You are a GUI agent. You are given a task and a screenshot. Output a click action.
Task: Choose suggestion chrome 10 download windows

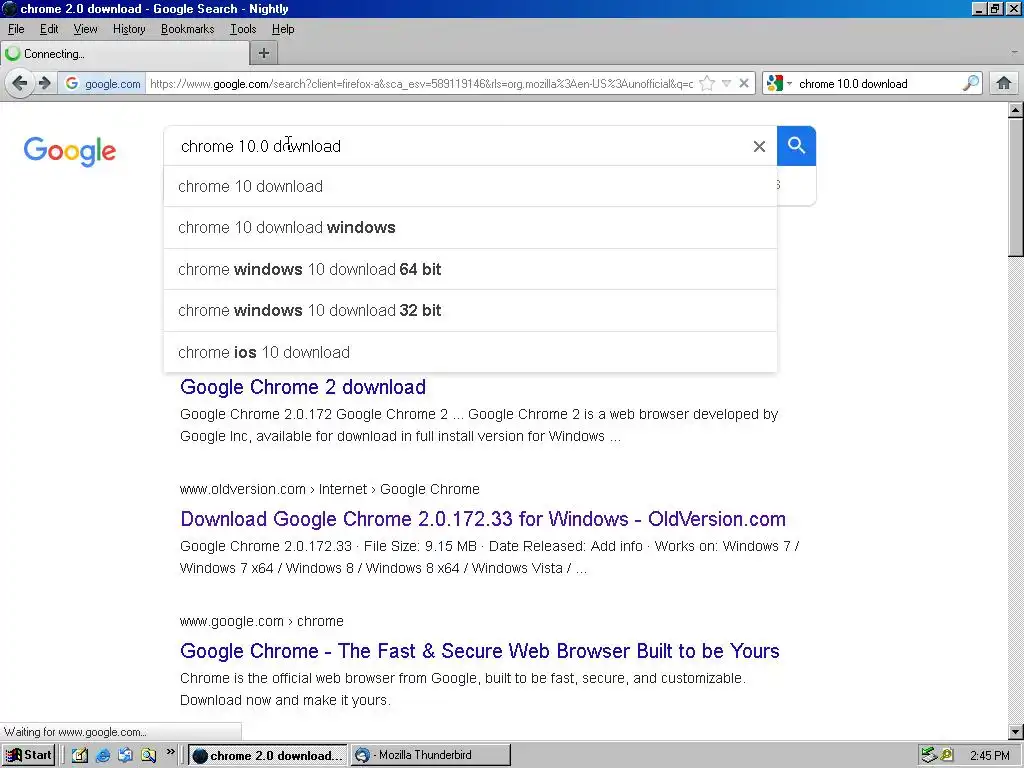tap(470, 227)
